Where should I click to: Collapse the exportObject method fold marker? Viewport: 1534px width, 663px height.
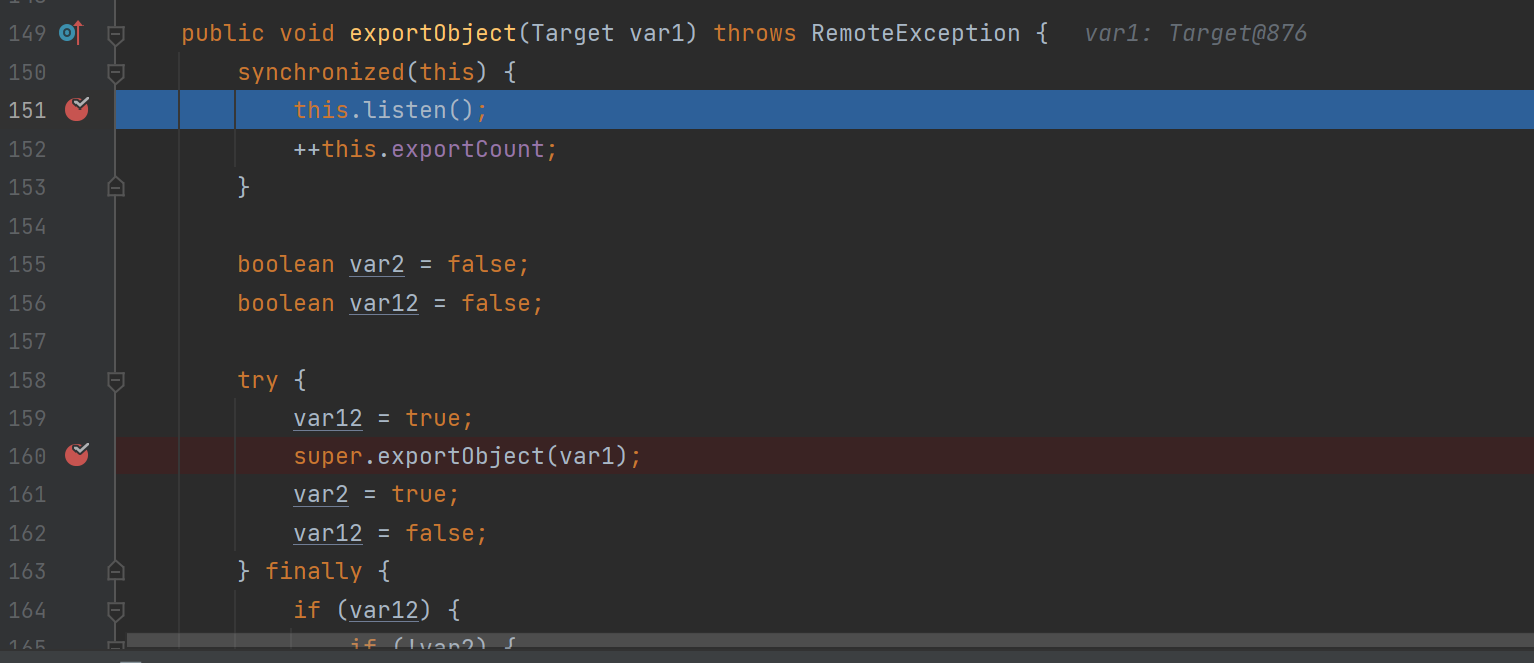coord(116,34)
